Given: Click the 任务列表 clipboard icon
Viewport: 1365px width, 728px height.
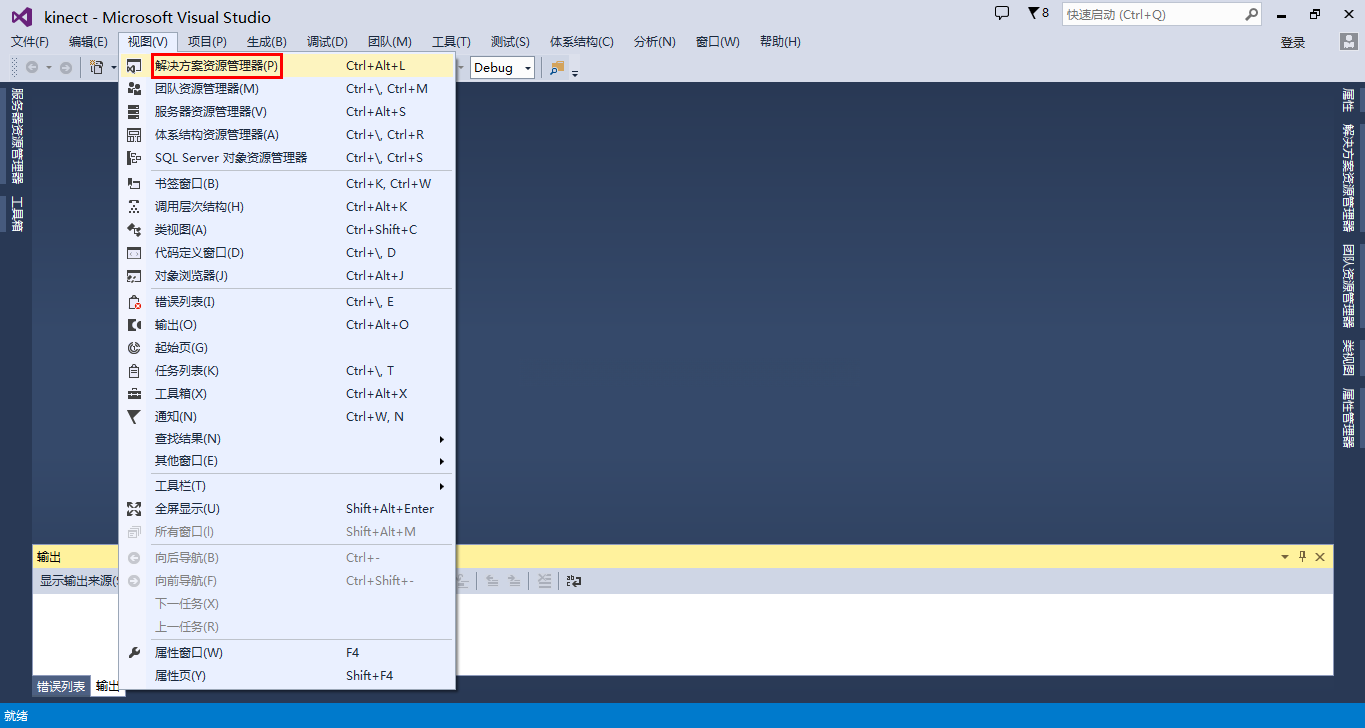Looking at the screenshot, I should point(134,371).
